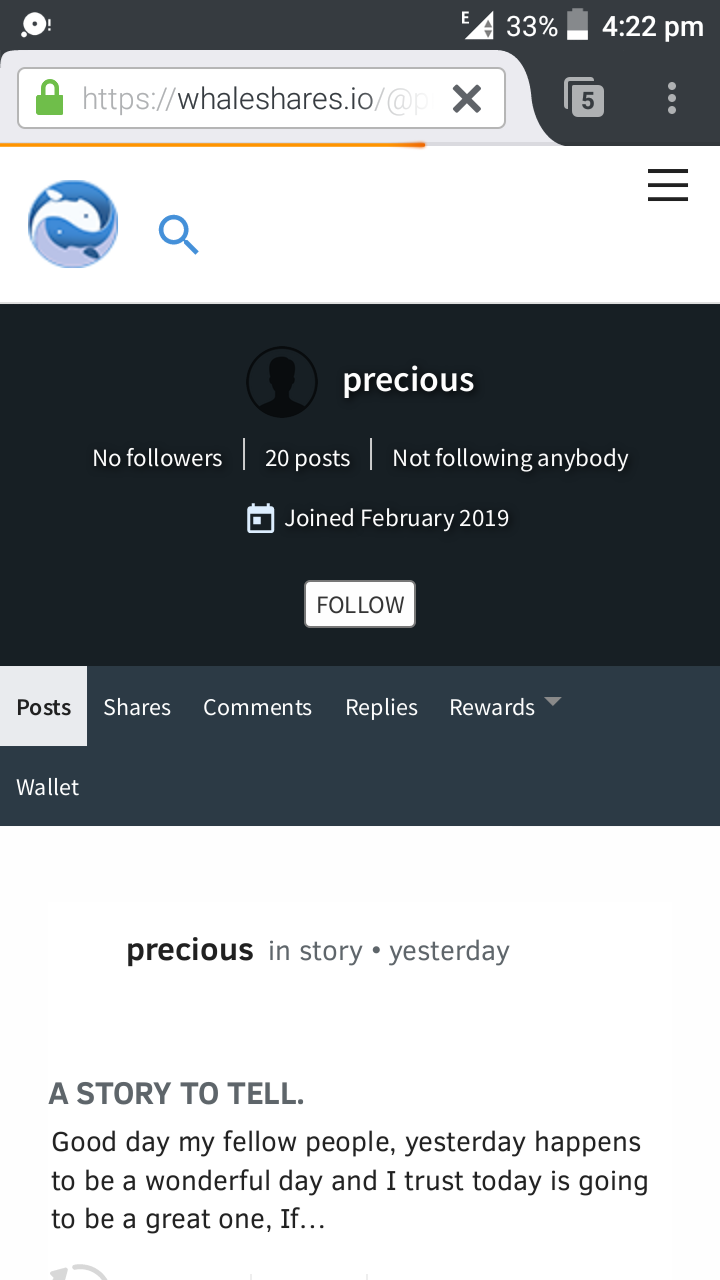The height and width of the screenshot is (1280, 720).
Task: Switch to the Comments tab
Action: (x=257, y=706)
